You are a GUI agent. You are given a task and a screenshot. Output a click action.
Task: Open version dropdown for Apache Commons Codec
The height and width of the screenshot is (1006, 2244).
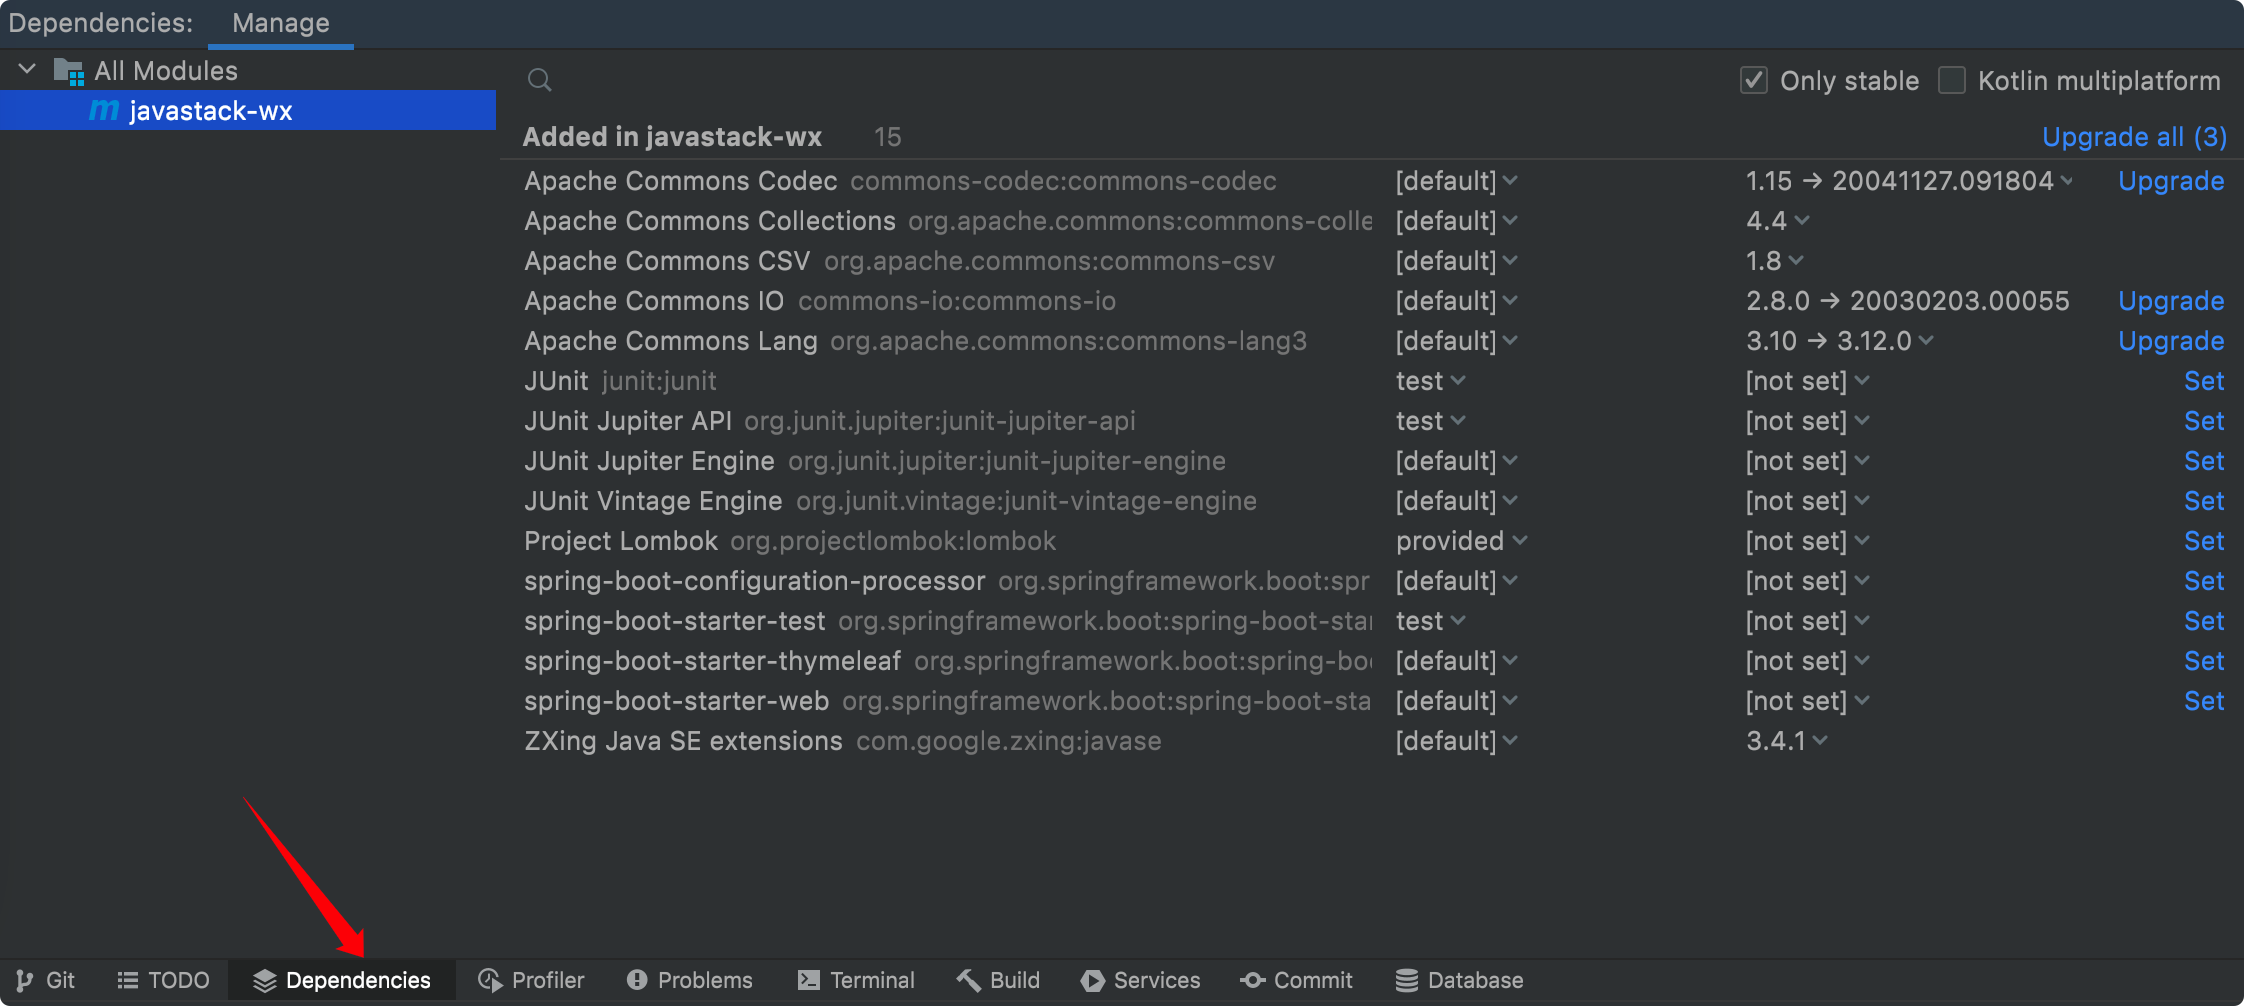(2066, 181)
